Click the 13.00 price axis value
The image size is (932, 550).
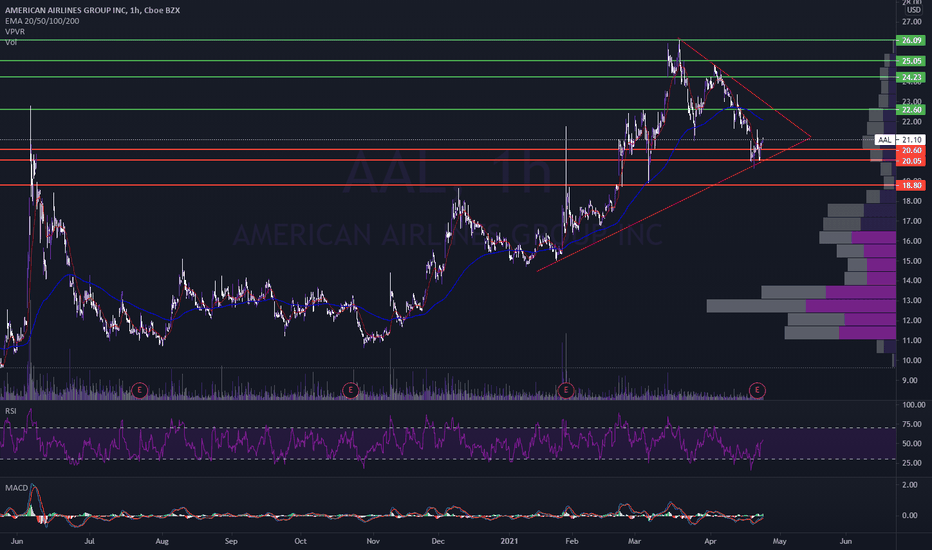click(x=912, y=301)
